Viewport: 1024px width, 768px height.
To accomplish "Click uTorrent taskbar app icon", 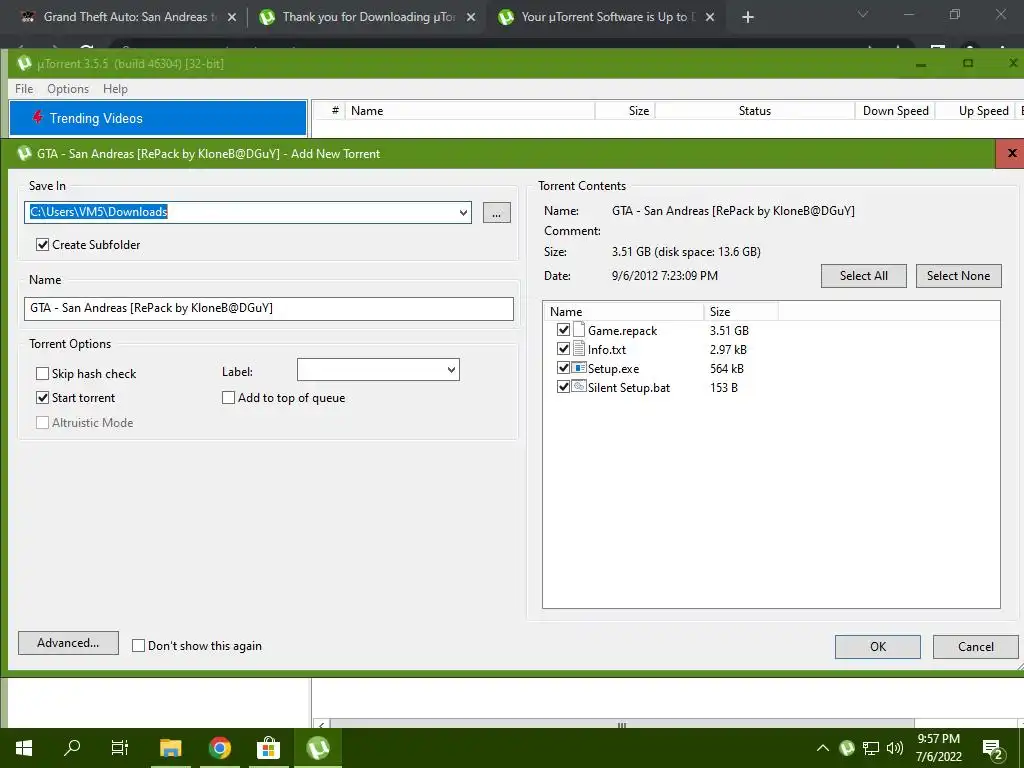I will click(x=317, y=748).
